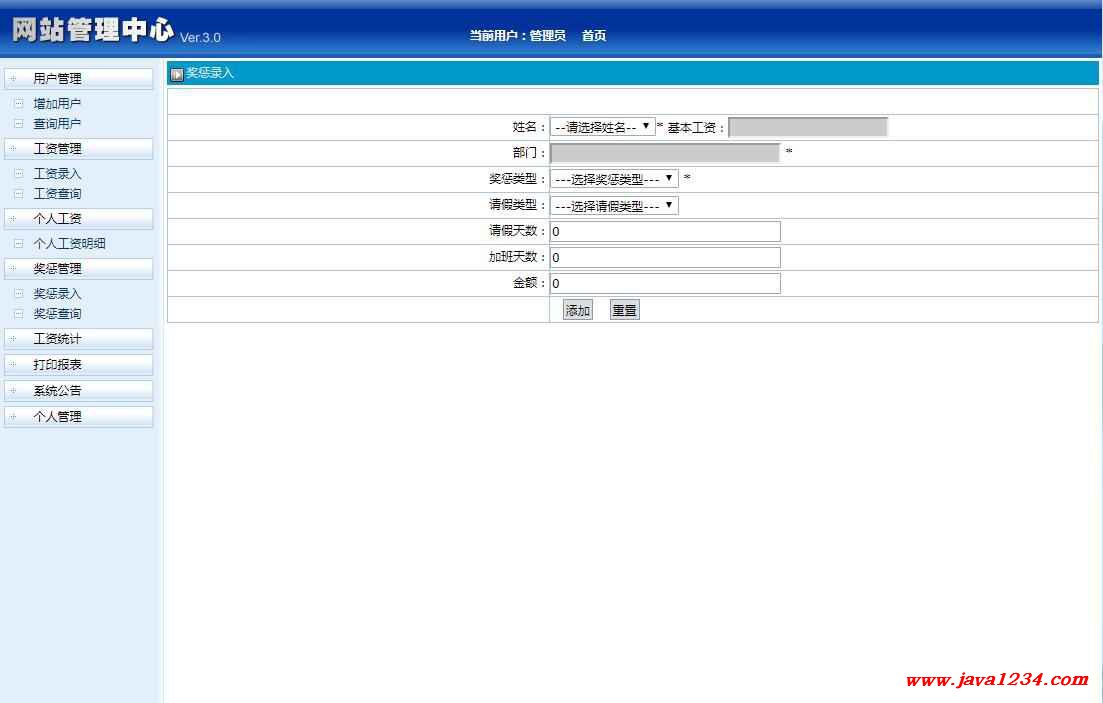Click the plus icon on 用户管理

(13, 78)
